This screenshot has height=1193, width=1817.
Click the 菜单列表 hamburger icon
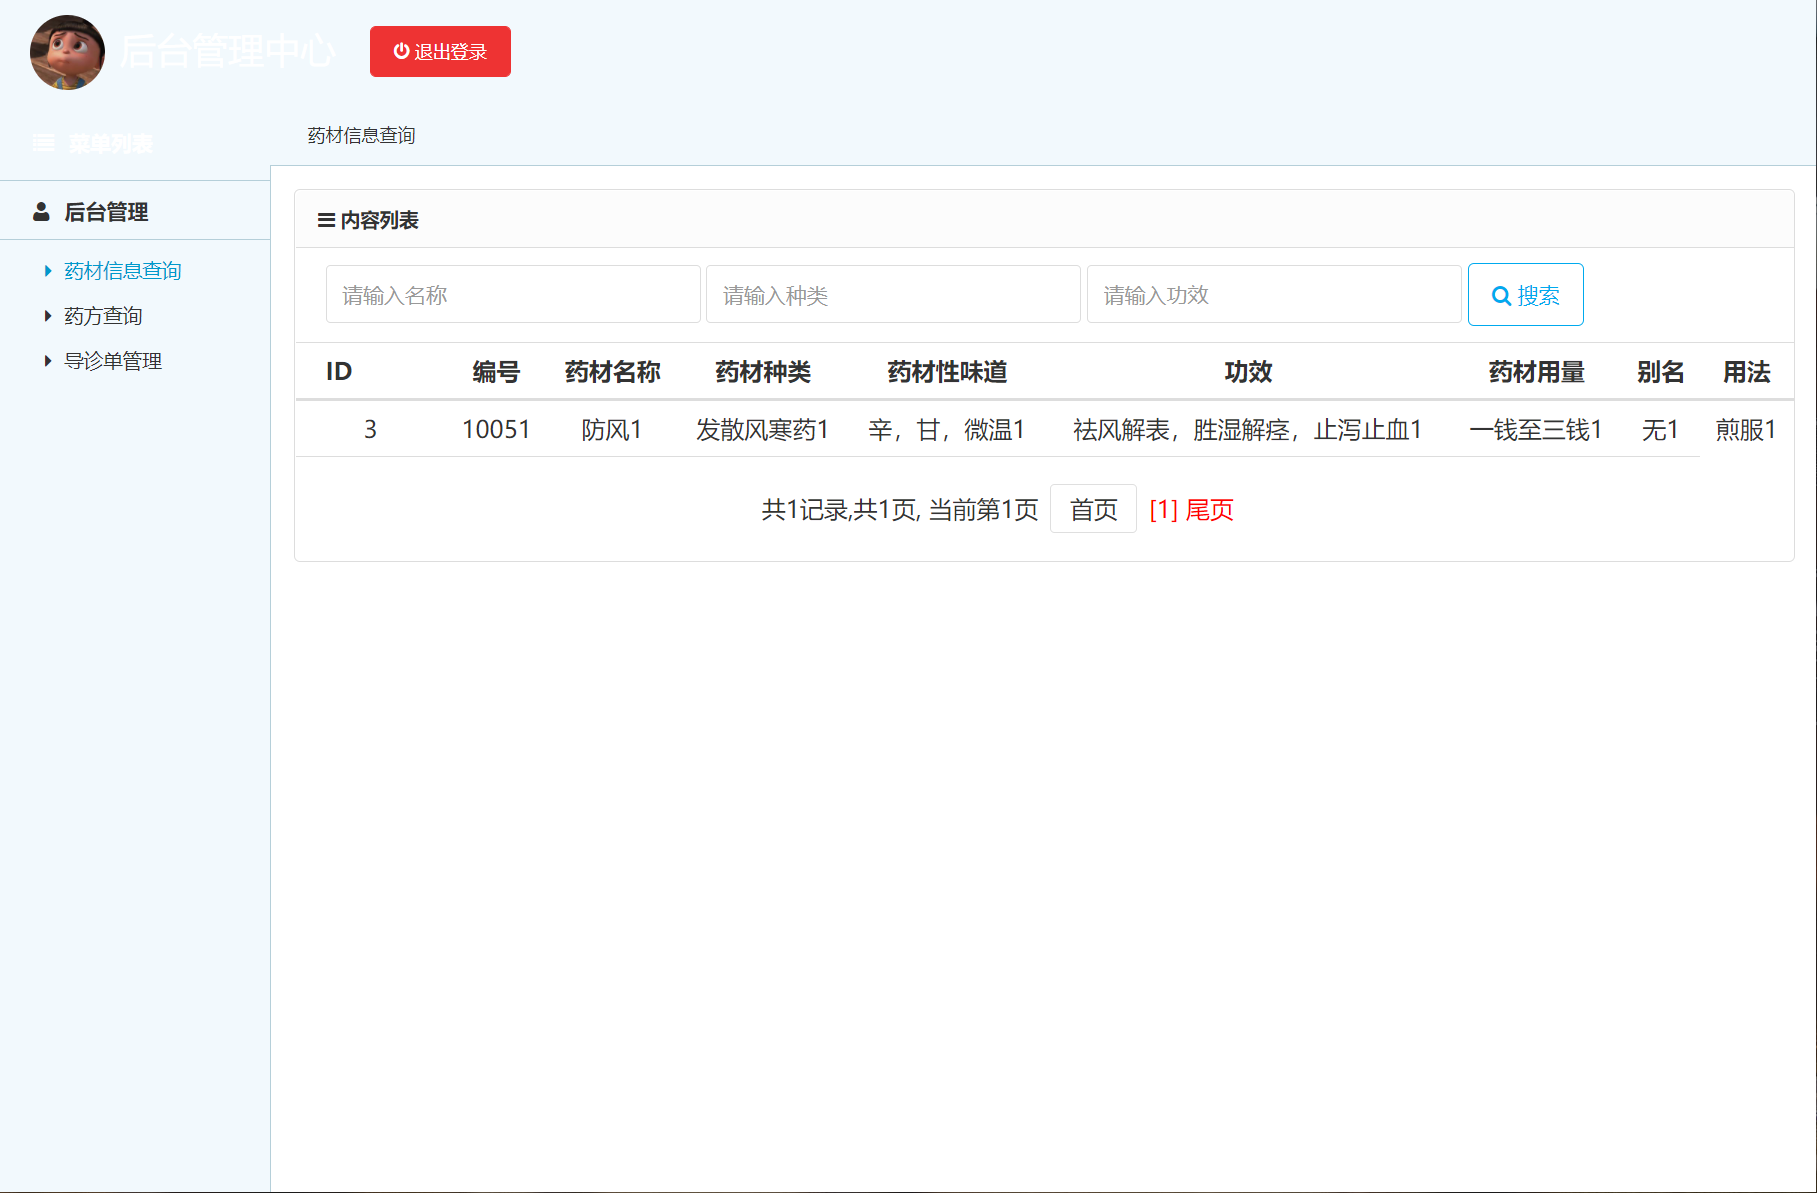43,142
